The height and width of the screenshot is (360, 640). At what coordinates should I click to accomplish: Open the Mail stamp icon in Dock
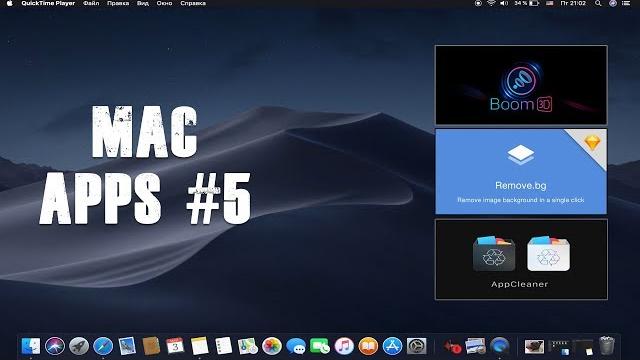(127, 346)
